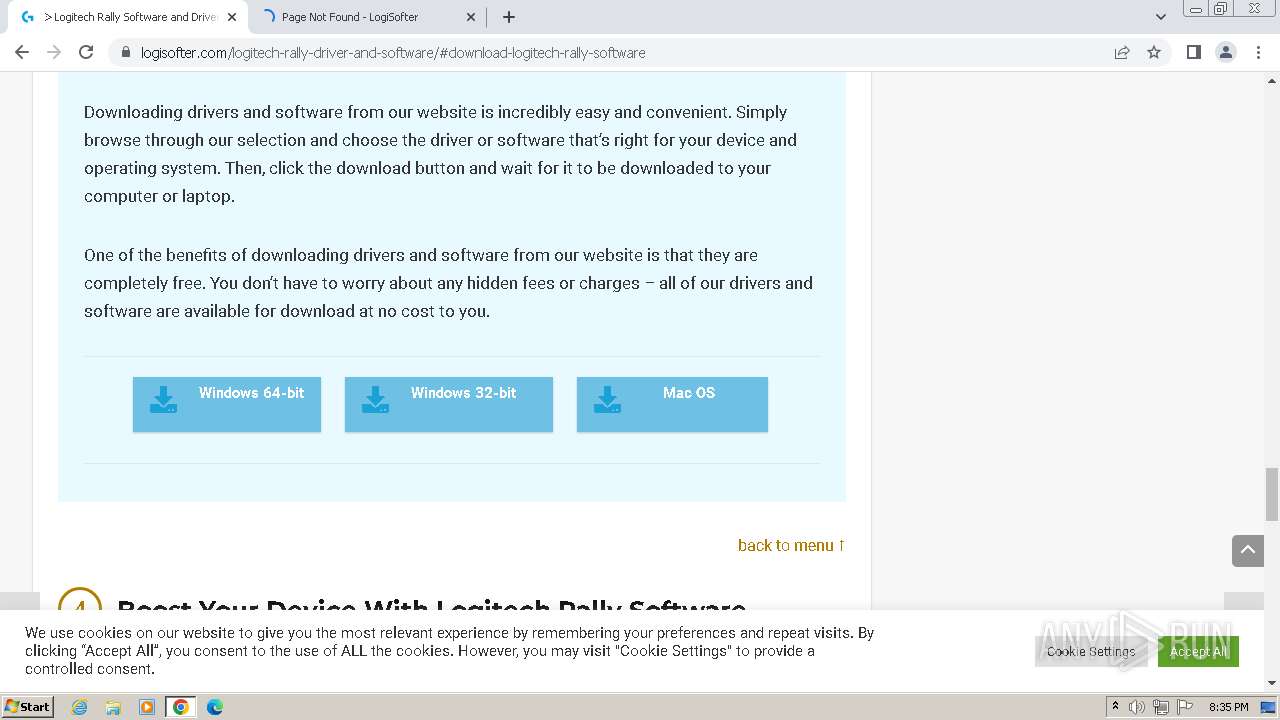Viewport: 1280px width, 720px height.
Task: Download Mac OS driver
Action: point(672,404)
